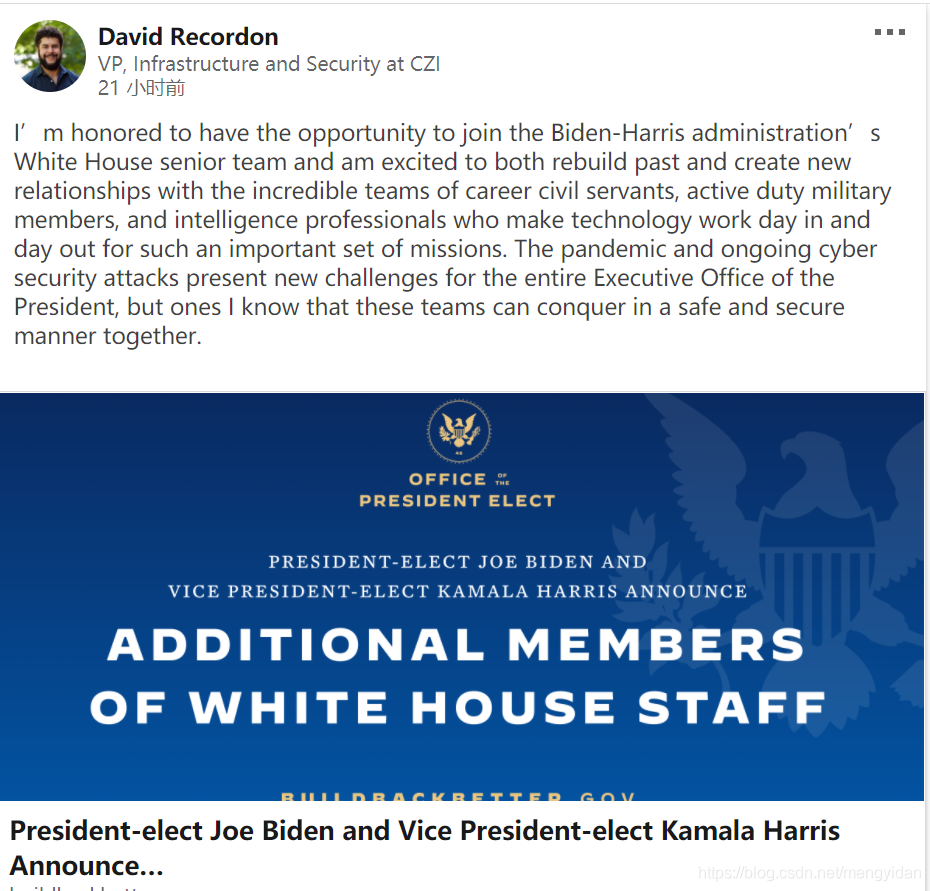Click the ADDITIONAL MEMBERS headline line
The height and width of the screenshot is (891, 930).
point(456,644)
